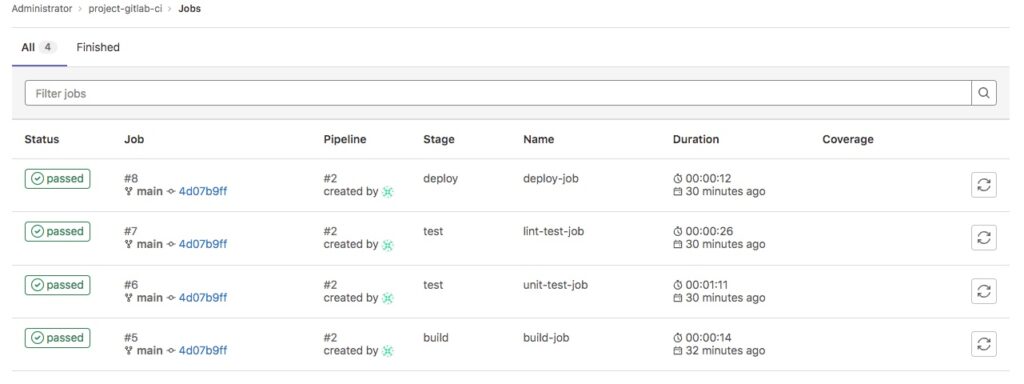
Task: Open job #7 link
Action: (x=131, y=231)
